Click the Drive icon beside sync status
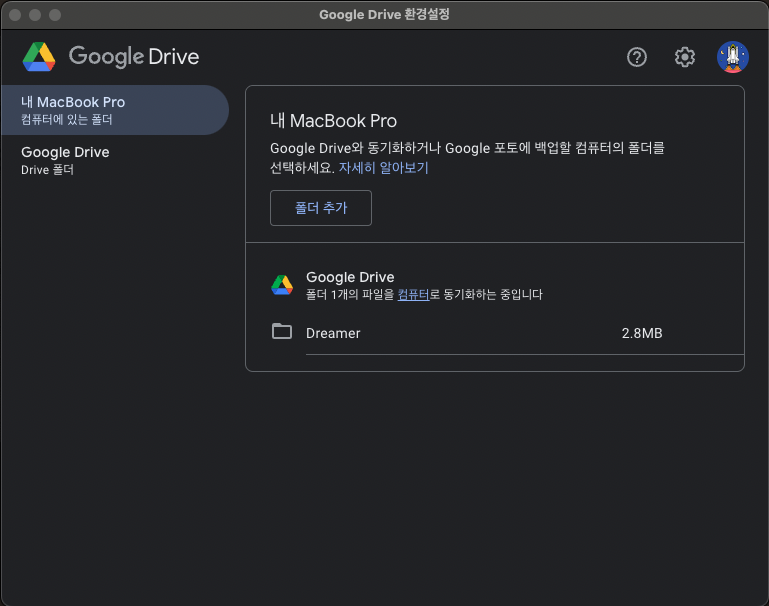The height and width of the screenshot is (606, 769). tap(282, 285)
